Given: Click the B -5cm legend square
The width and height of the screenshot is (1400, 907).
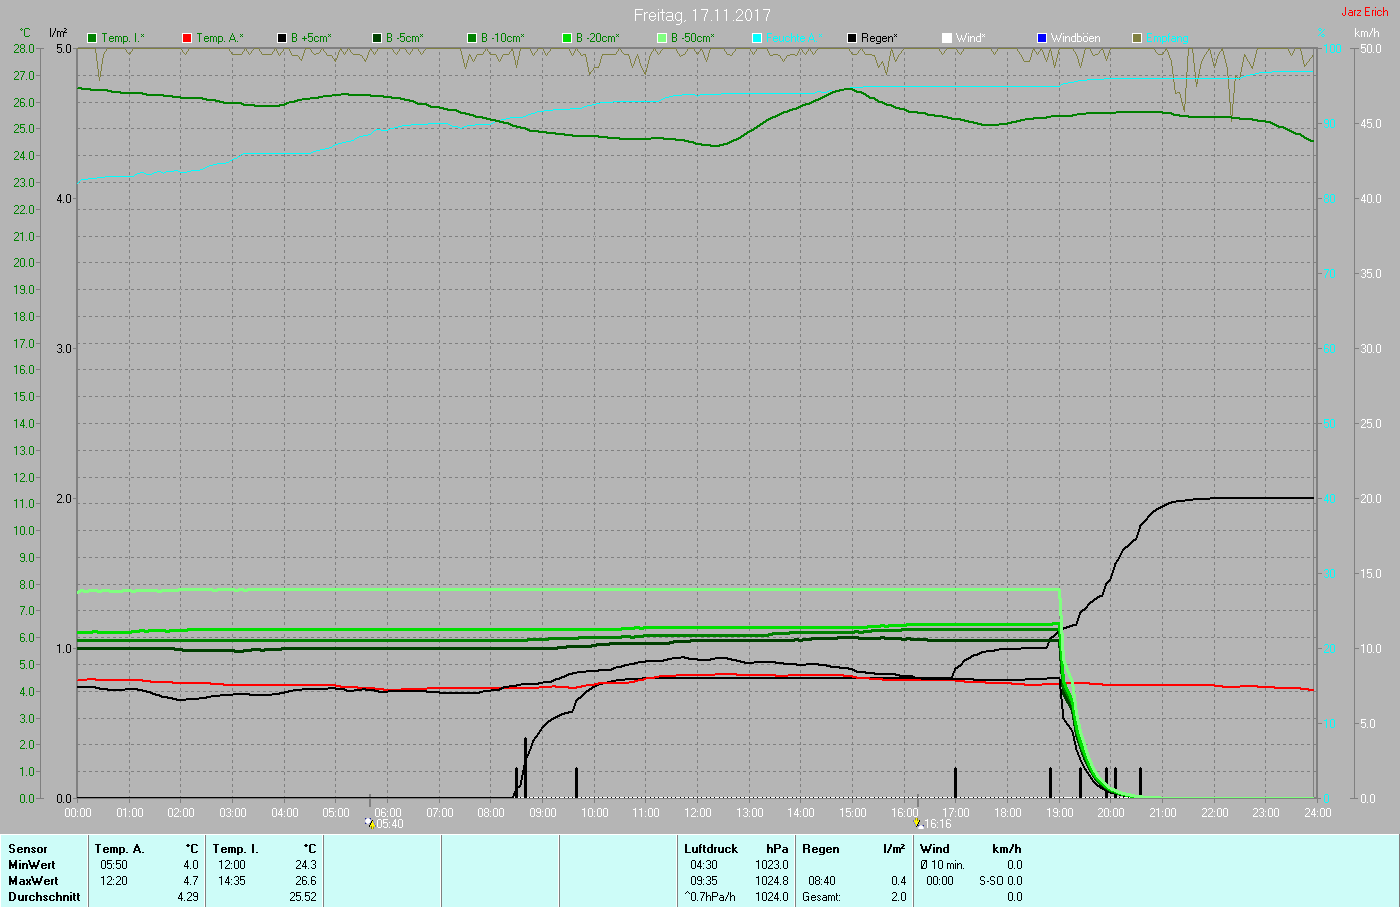Looking at the screenshot, I should [377, 38].
